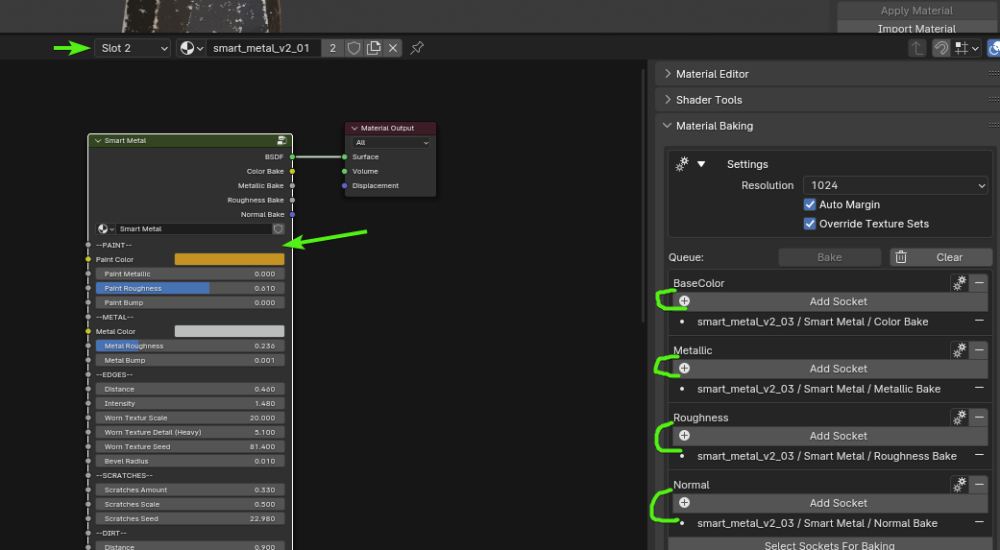Duplicate material smart_metal_v2_01 with new-material icon
This screenshot has width=1000, height=550.
pos(374,48)
